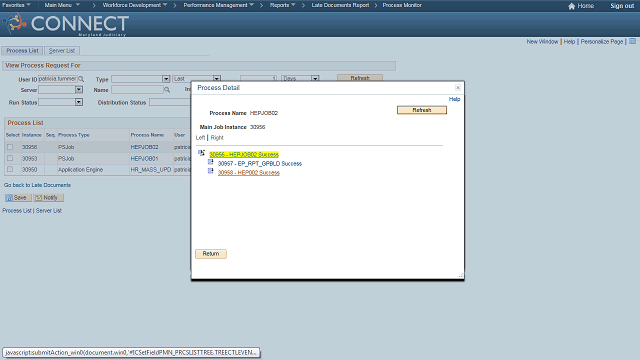Click icon beside 30958 HEP002
Viewport: 640px width, 360px height.
[x=211, y=171]
